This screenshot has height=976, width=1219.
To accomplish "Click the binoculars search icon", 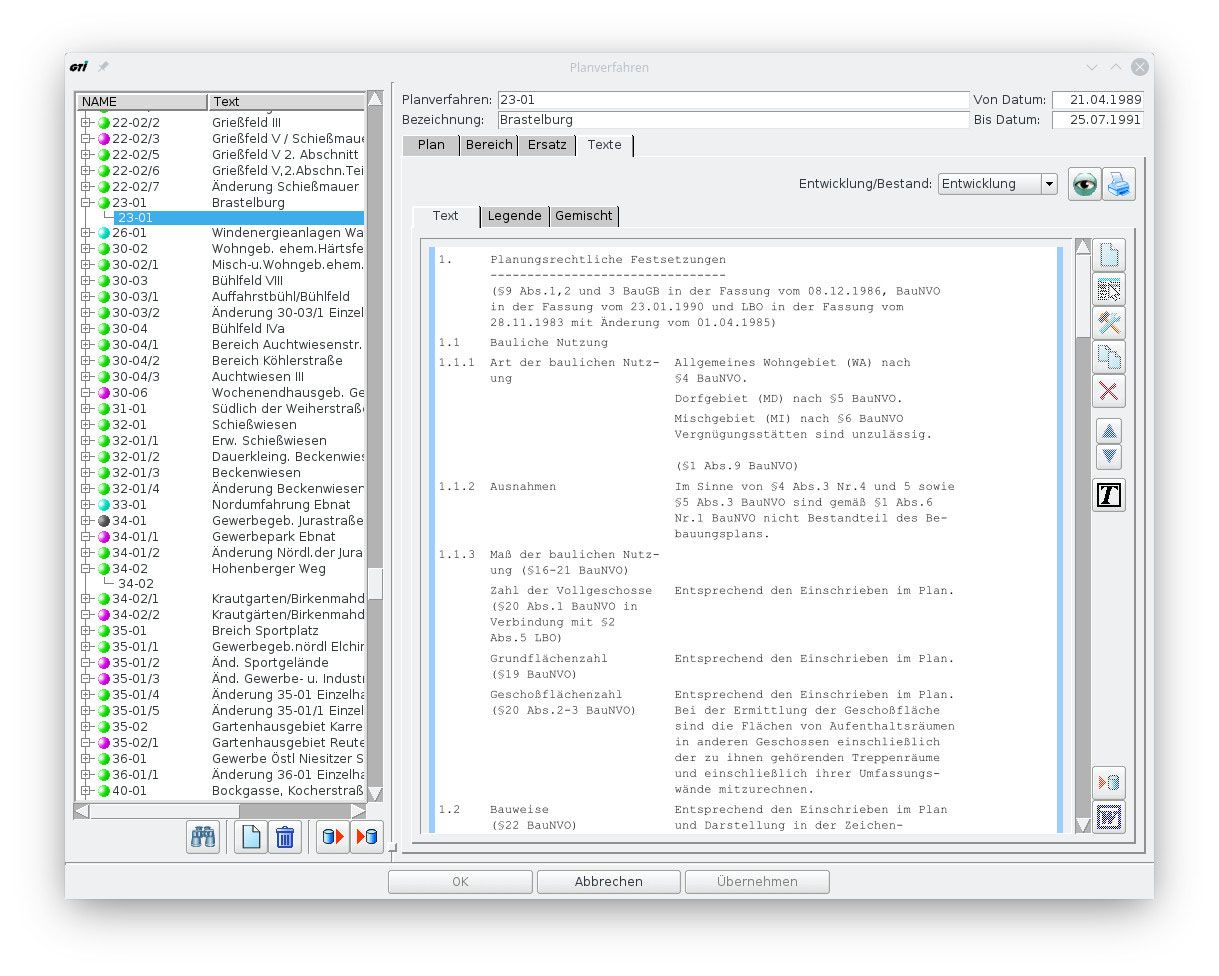I will 203,836.
